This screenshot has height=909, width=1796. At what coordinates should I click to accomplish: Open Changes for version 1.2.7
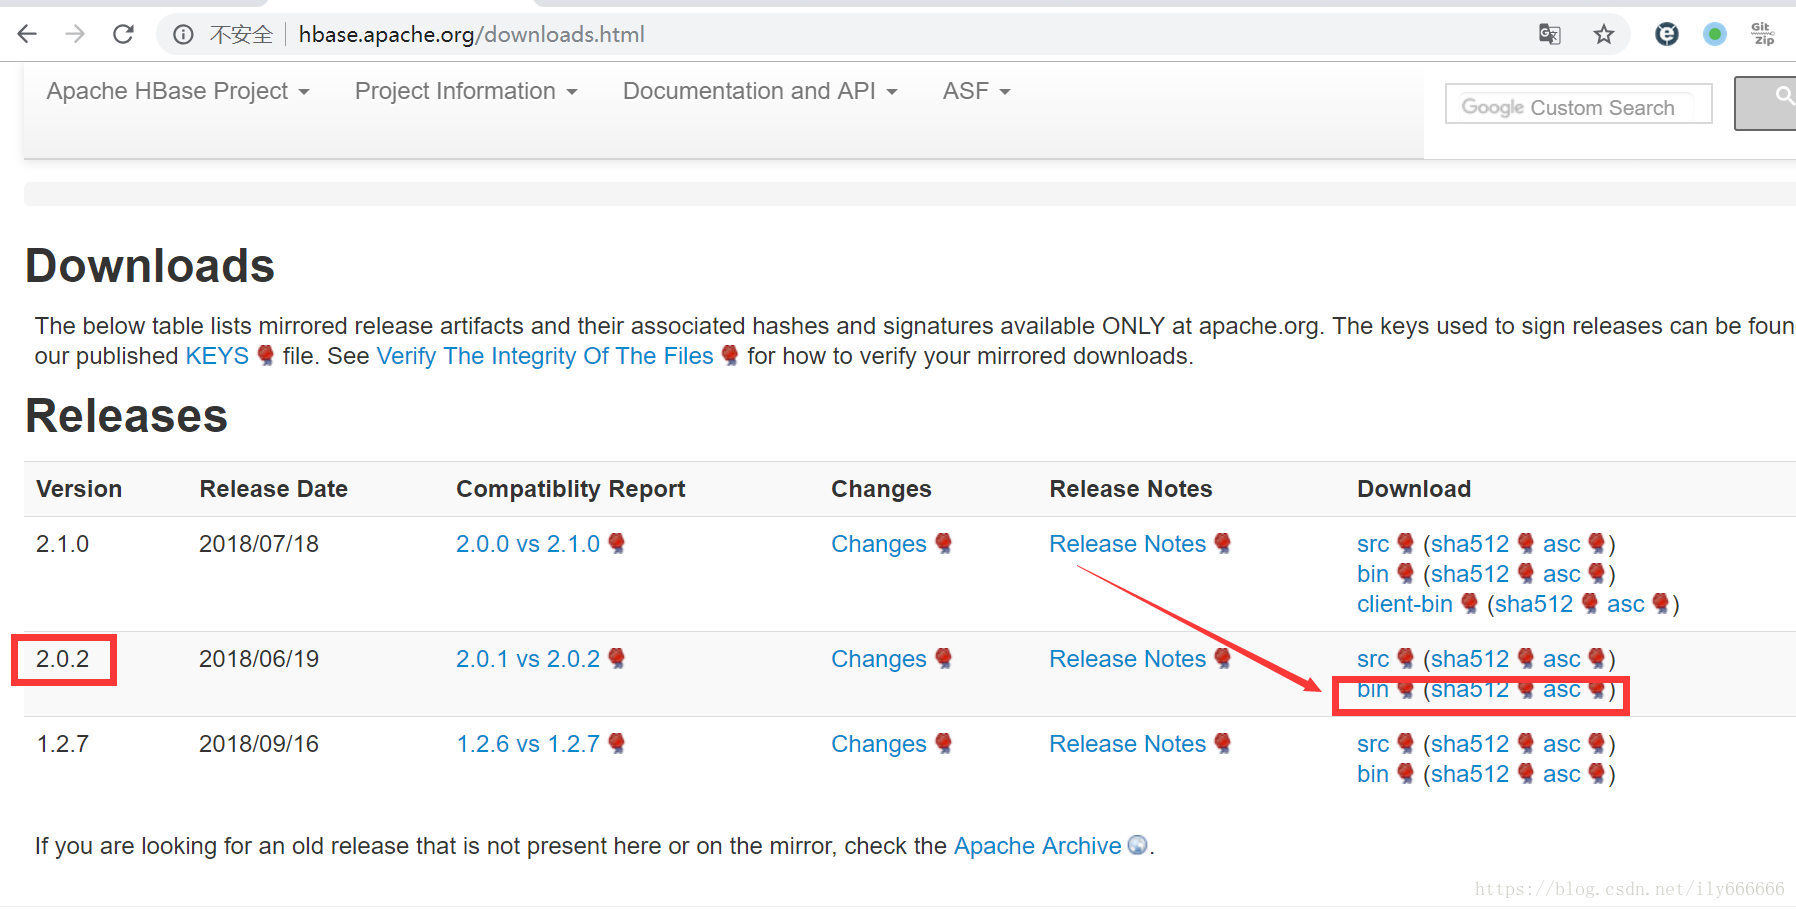879,744
